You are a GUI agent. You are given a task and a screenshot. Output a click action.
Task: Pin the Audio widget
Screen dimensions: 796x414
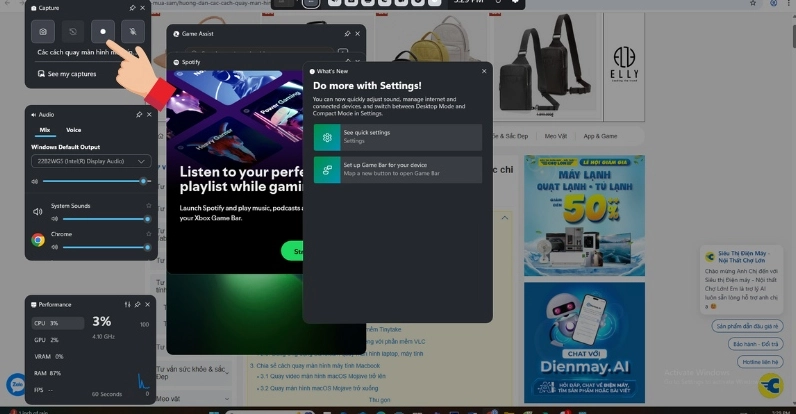(139, 115)
